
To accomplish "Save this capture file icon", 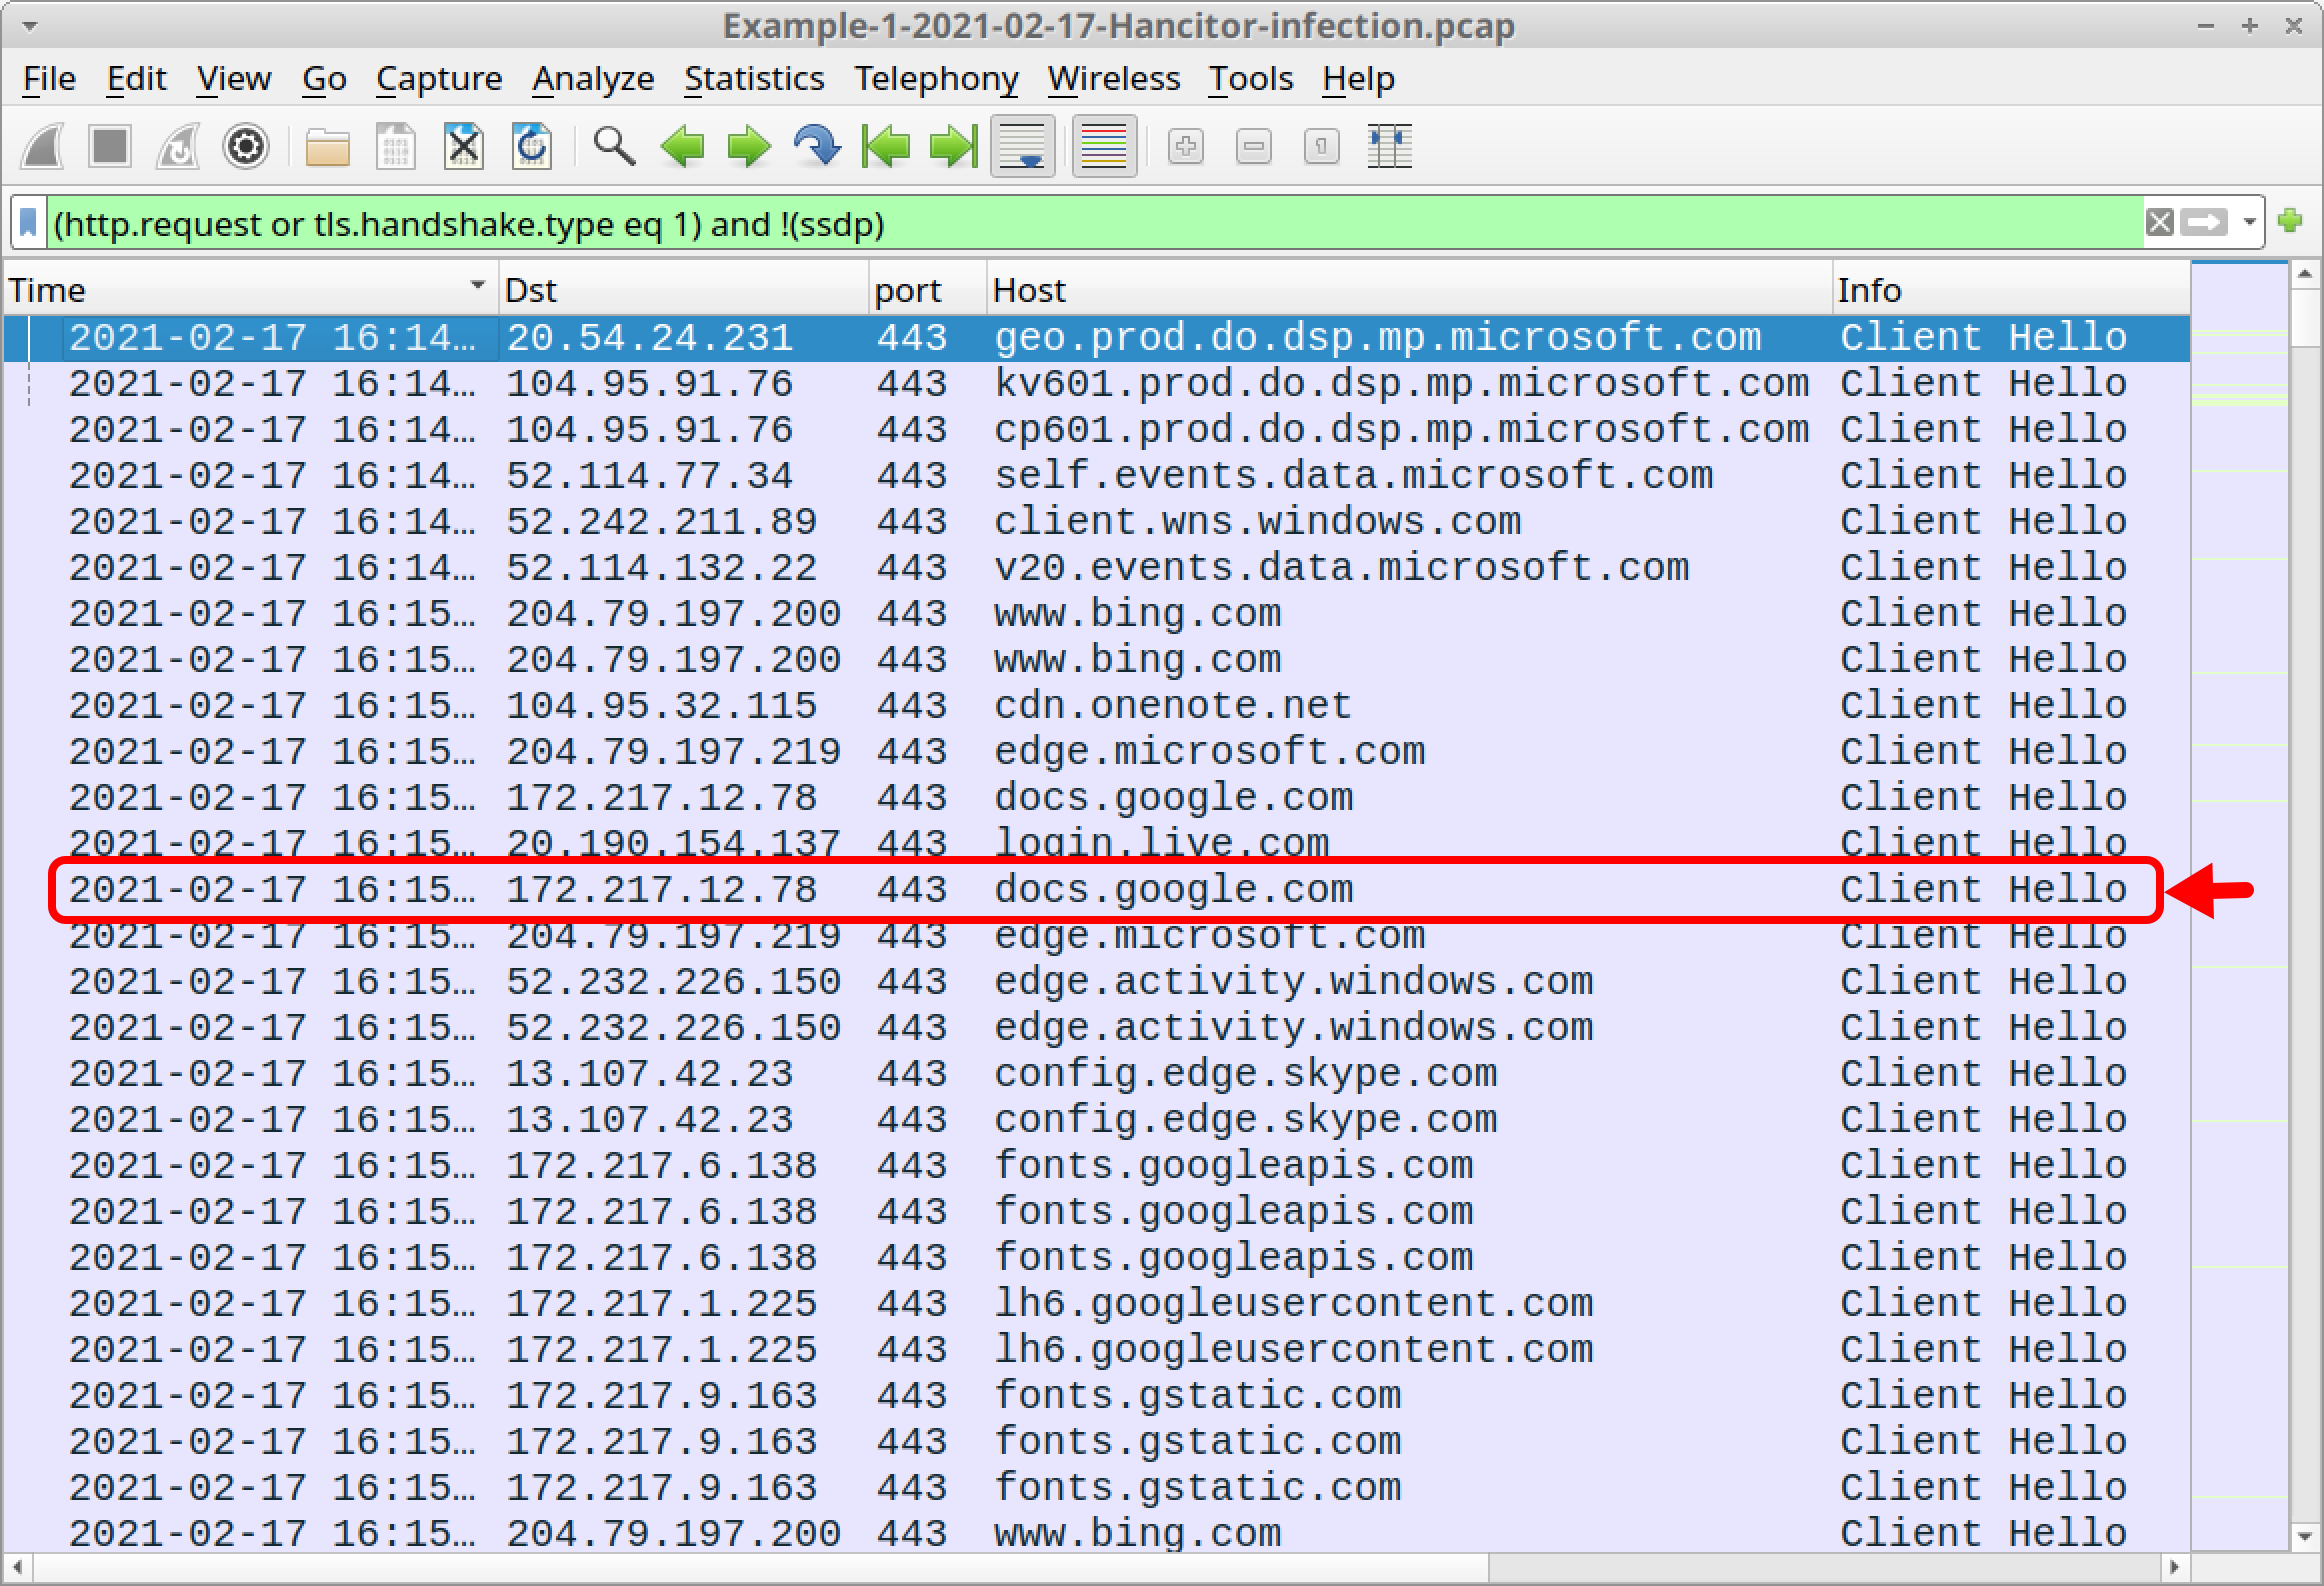I will pyautogui.click(x=396, y=147).
